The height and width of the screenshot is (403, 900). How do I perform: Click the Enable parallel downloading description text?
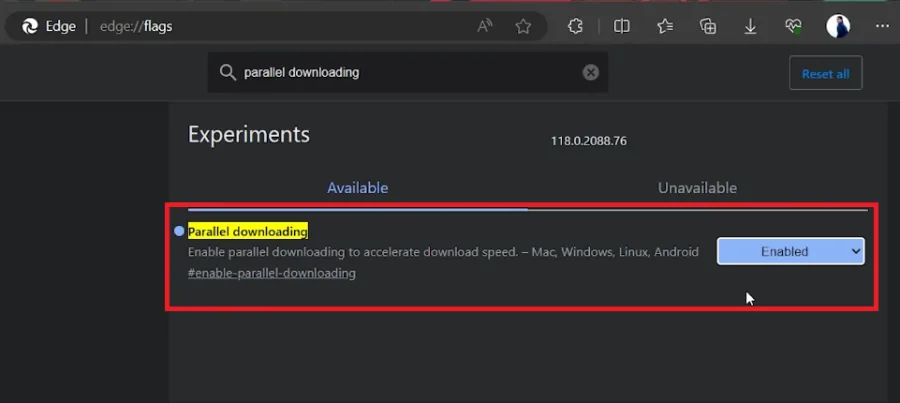[443, 252]
